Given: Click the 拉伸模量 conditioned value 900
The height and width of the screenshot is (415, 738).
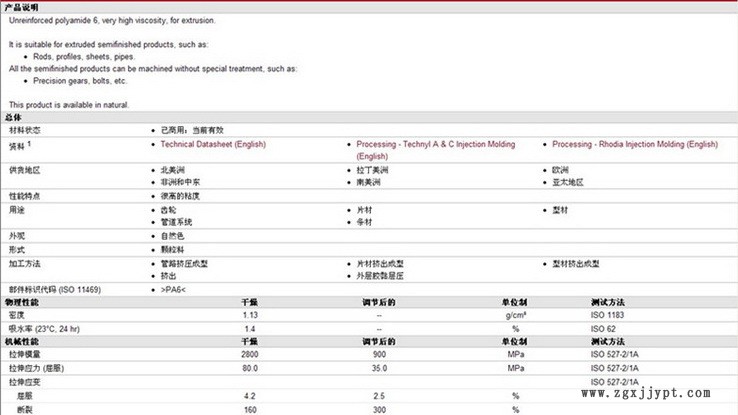Looking at the screenshot, I should (x=379, y=354).
